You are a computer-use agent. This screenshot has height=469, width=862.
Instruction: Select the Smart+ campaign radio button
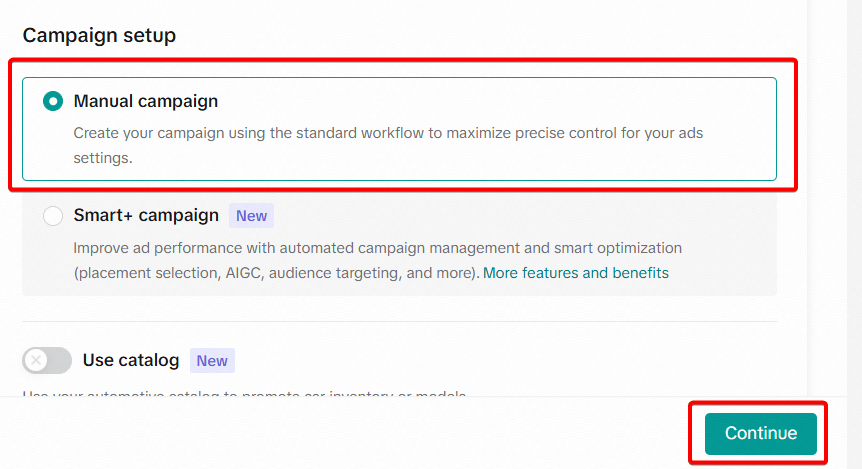pyautogui.click(x=53, y=216)
